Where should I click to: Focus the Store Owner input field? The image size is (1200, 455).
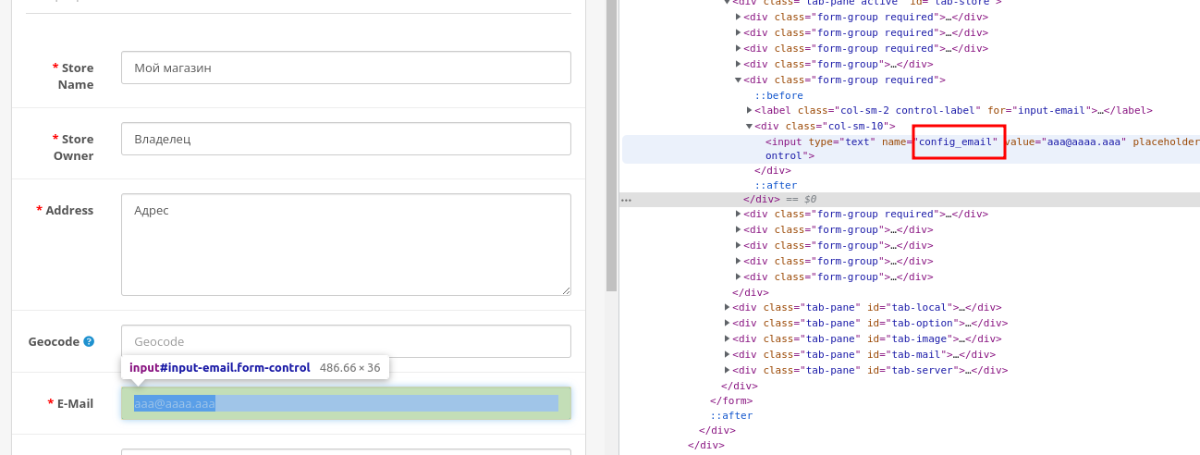click(345, 139)
